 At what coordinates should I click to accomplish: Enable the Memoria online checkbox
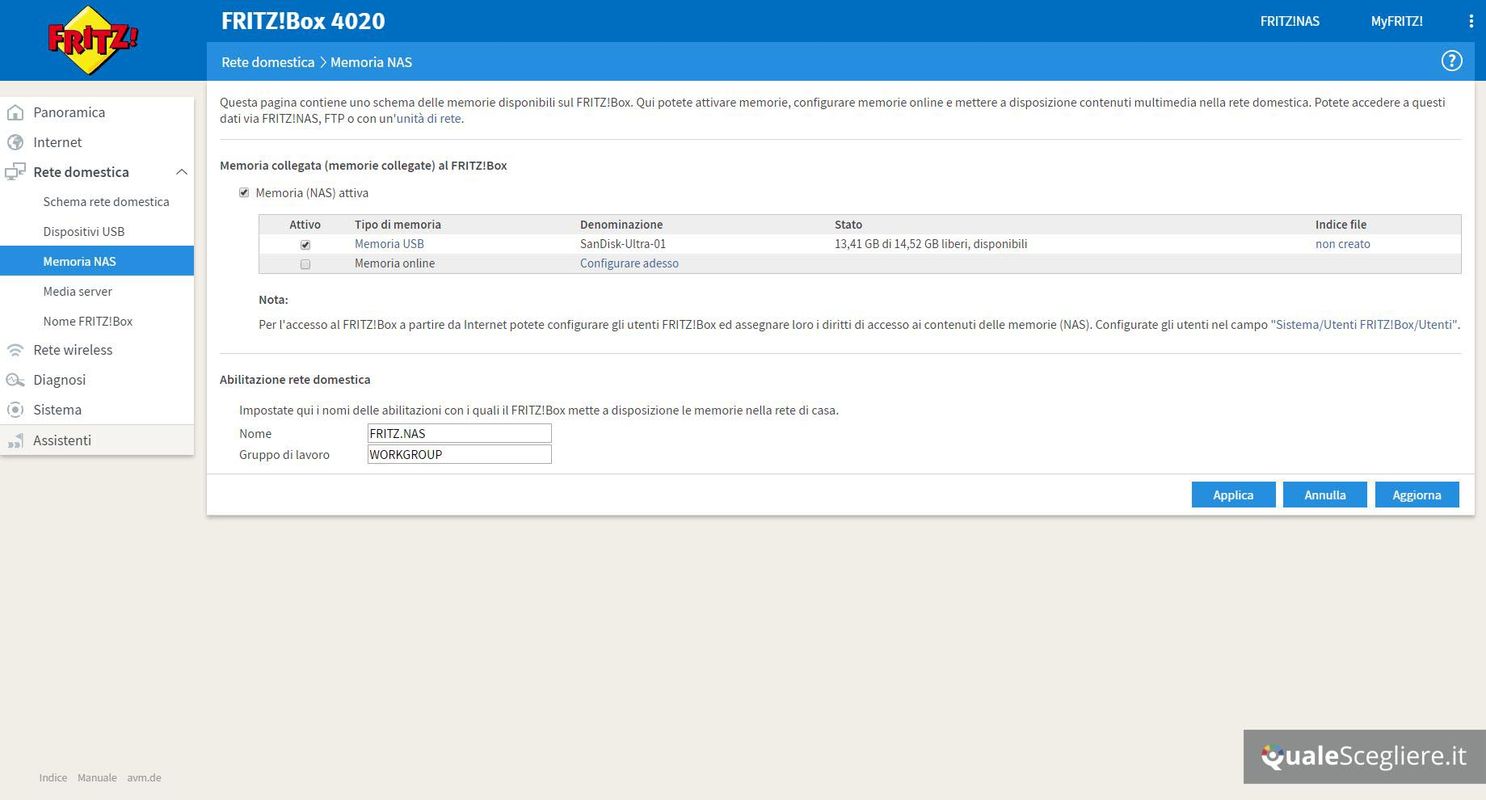305,264
